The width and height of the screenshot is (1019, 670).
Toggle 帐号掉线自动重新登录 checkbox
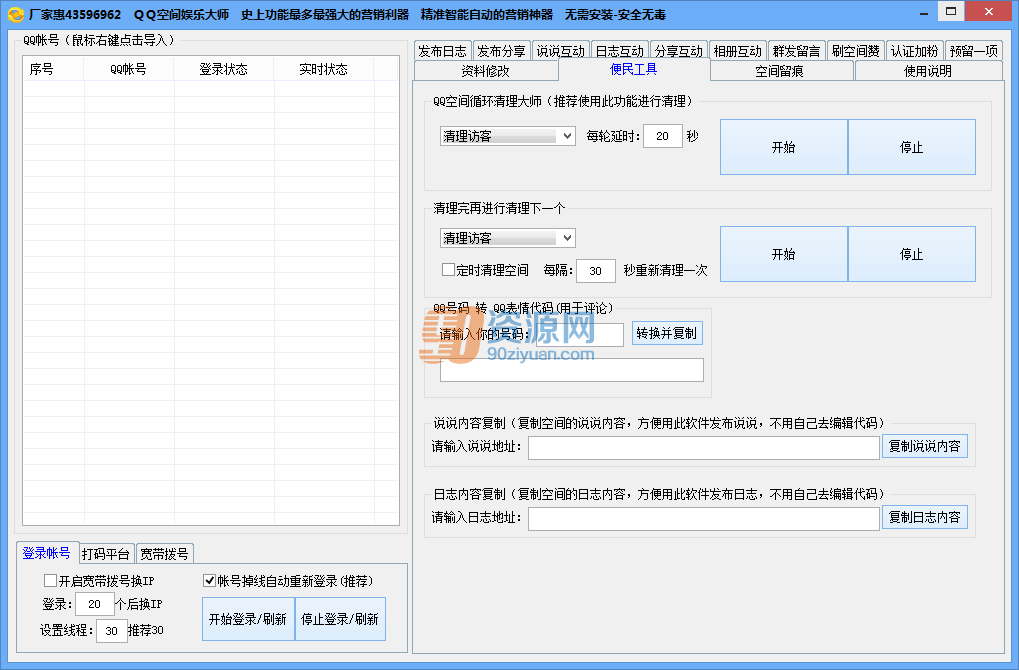click(x=209, y=580)
